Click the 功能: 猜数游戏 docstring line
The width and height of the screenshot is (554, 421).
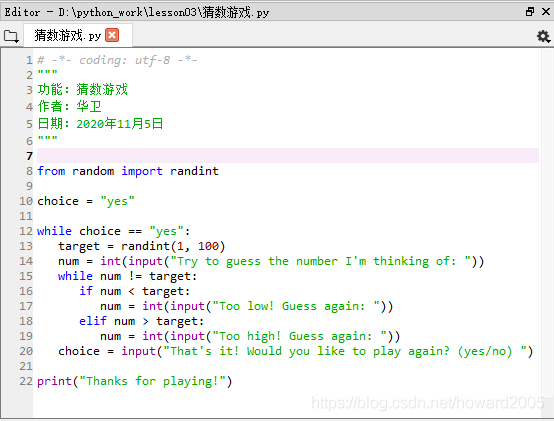tap(83, 89)
